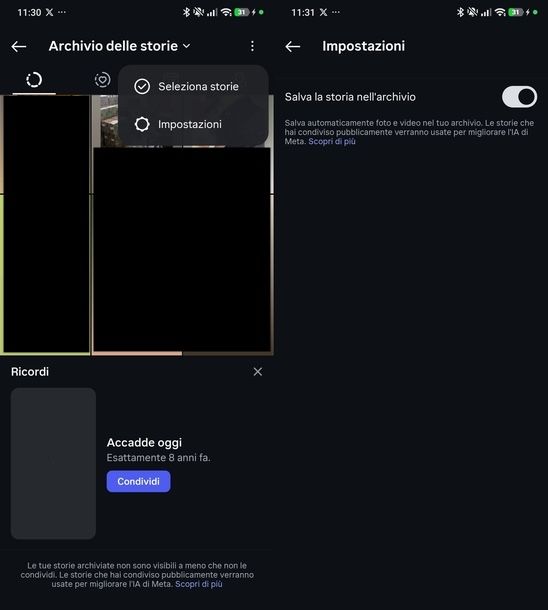Viewport: 548px width, 610px height.
Task: Choose Seleziona storie menu entry
Action: click(193, 86)
